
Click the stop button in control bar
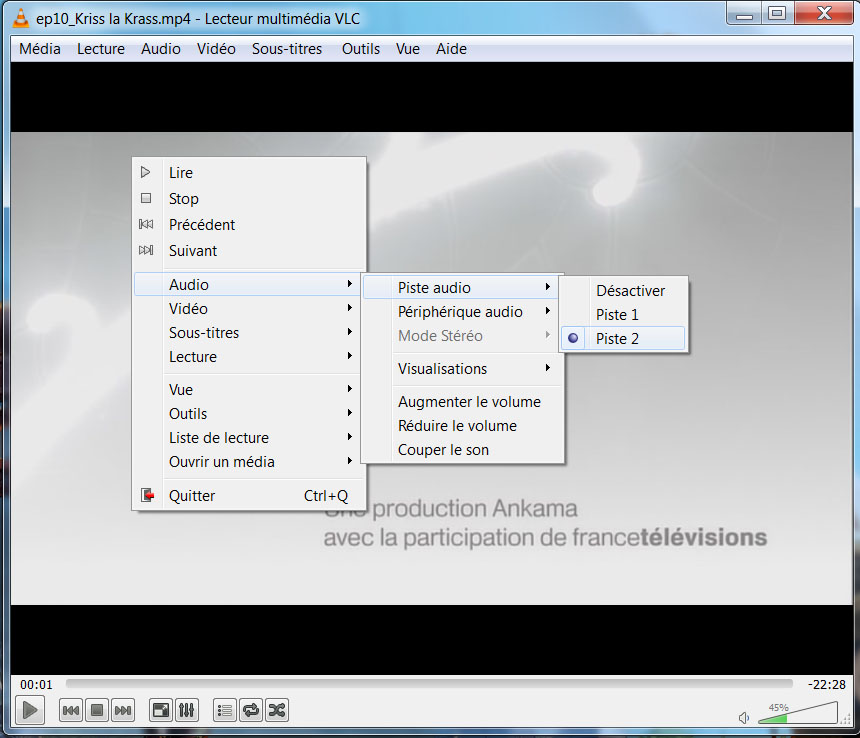pos(97,711)
